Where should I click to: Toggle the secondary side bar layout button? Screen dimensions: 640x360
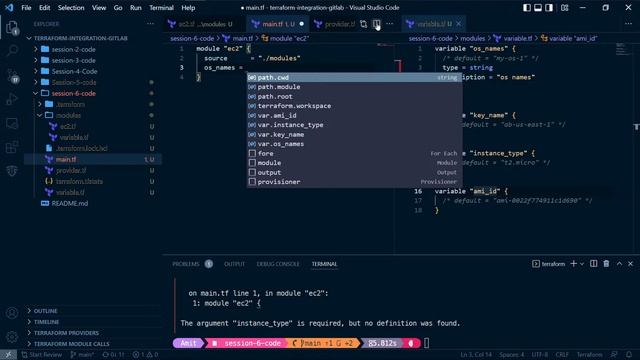pyautogui.click(x=549, y=8)
